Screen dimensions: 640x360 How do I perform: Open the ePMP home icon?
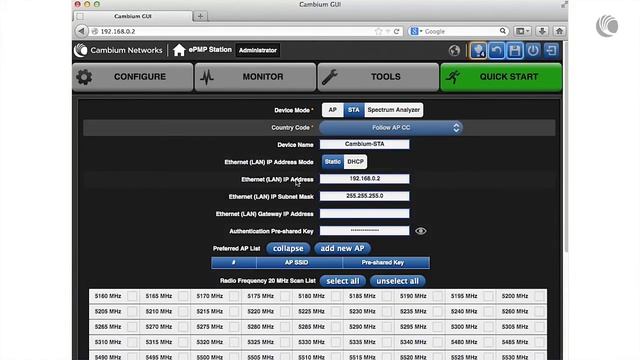click(x=179, y=50)
